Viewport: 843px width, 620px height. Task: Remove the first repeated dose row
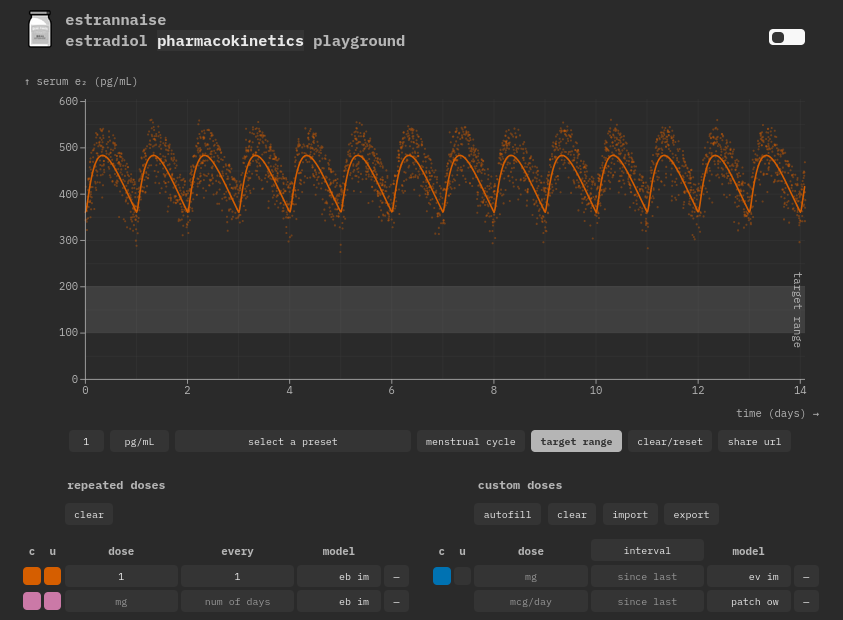click(x=396, y=576)
